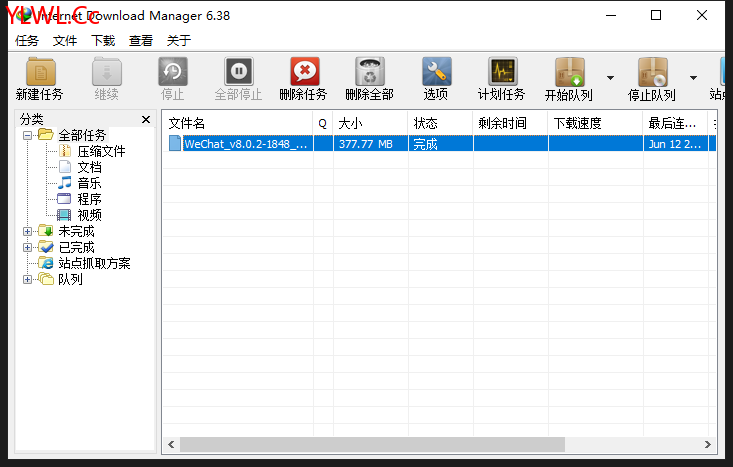Viewport: 733px width, 467px height.
Task: Sort by 大小 column header
Action: pyautogui.click(x=370, y=123)
